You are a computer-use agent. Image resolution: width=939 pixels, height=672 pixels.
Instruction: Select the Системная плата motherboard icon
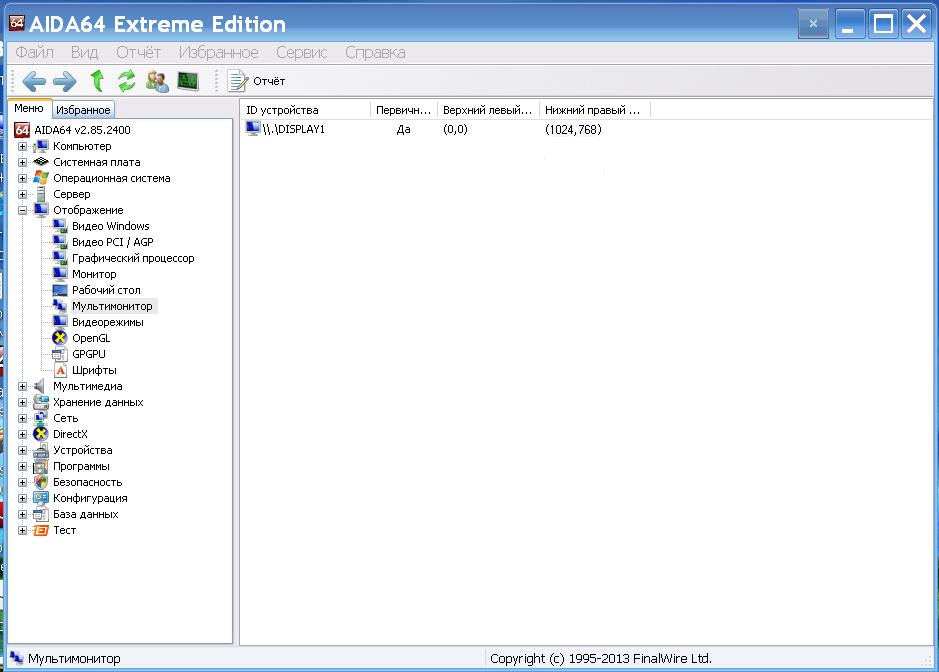click(41, 162)
